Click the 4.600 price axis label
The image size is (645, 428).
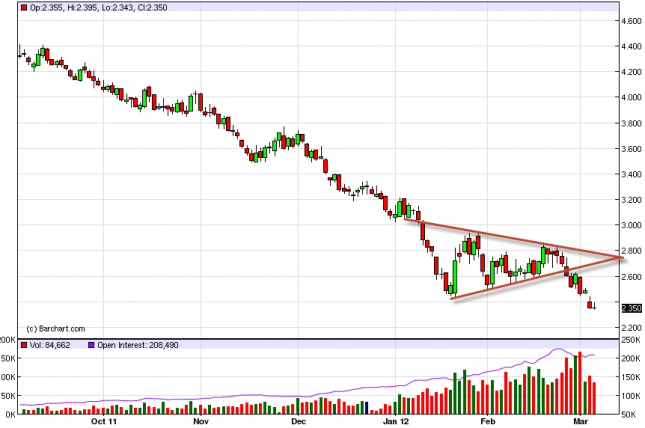[x=632, y=21]
